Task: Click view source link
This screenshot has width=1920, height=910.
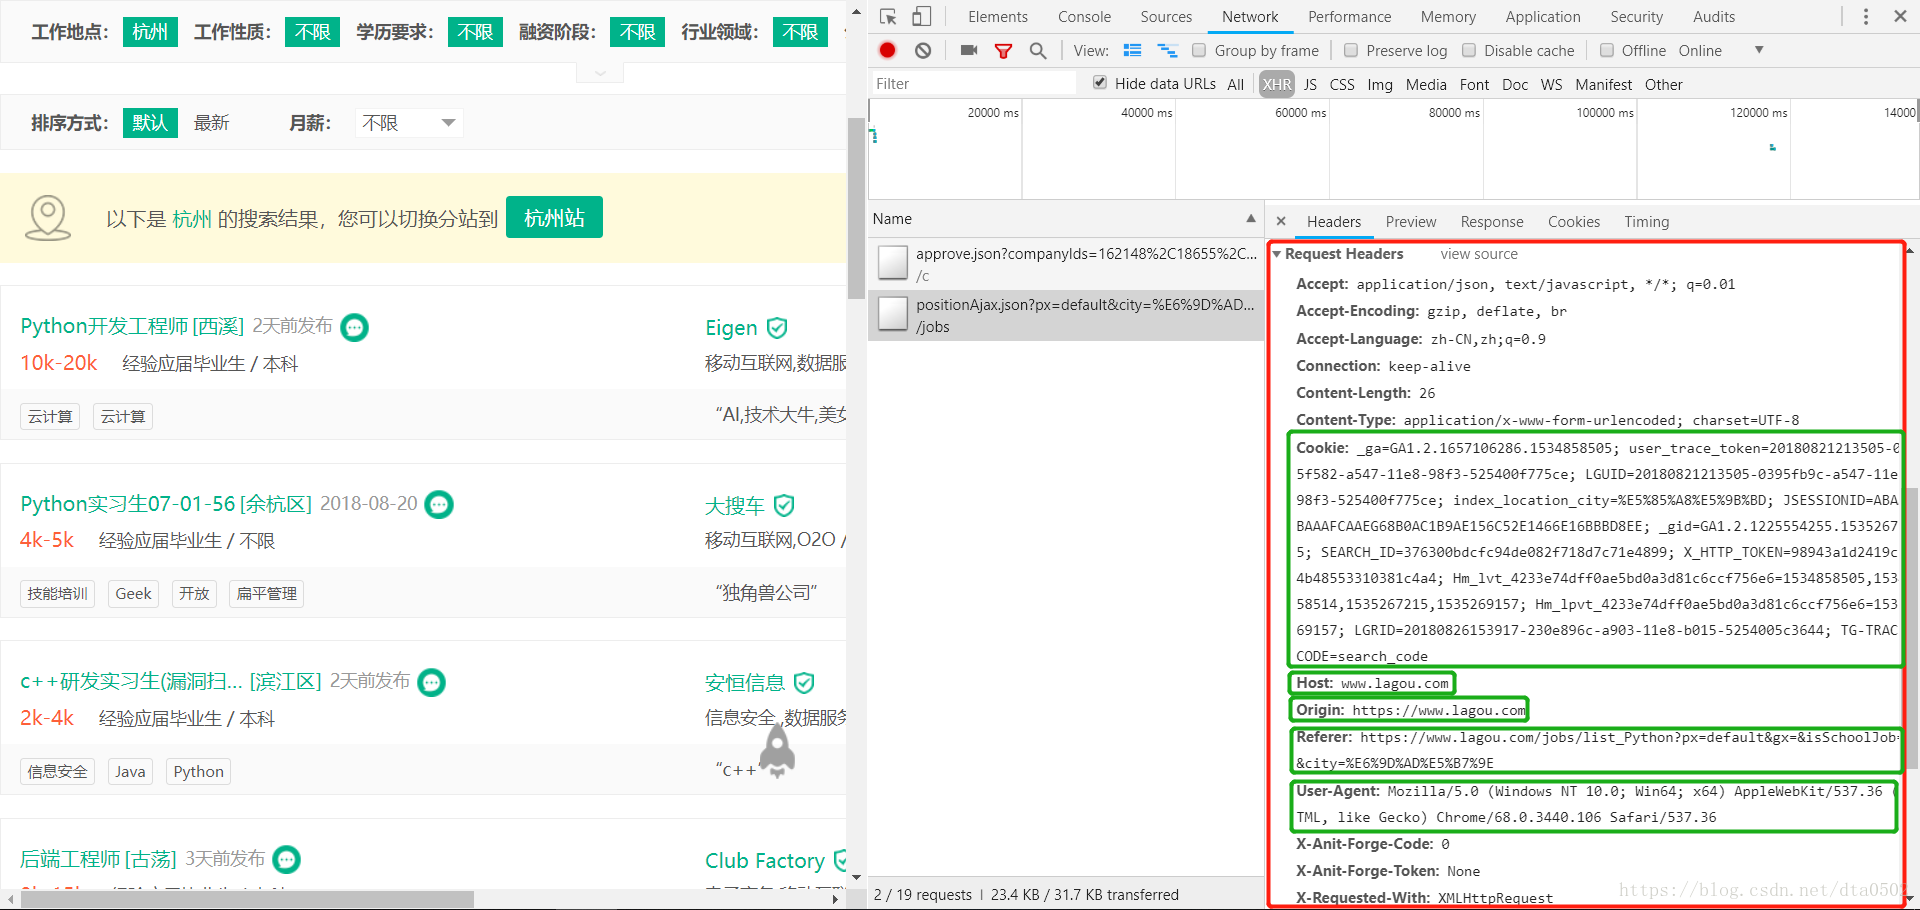Action: [x=1478, y=254]
